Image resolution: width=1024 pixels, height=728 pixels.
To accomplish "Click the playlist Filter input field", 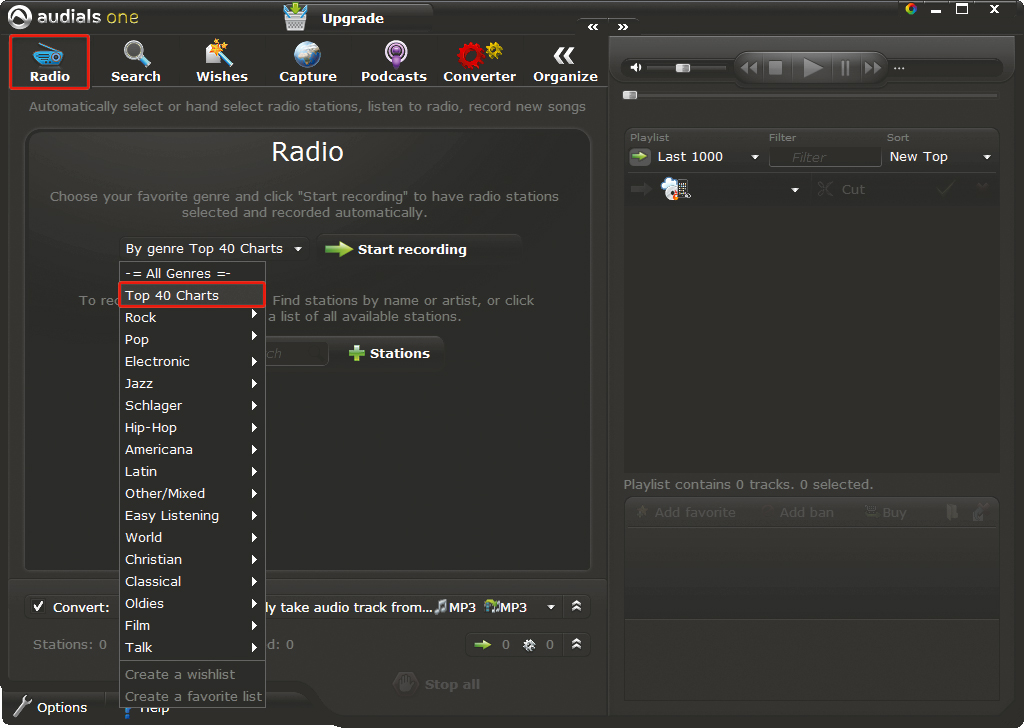I will 824,157.
